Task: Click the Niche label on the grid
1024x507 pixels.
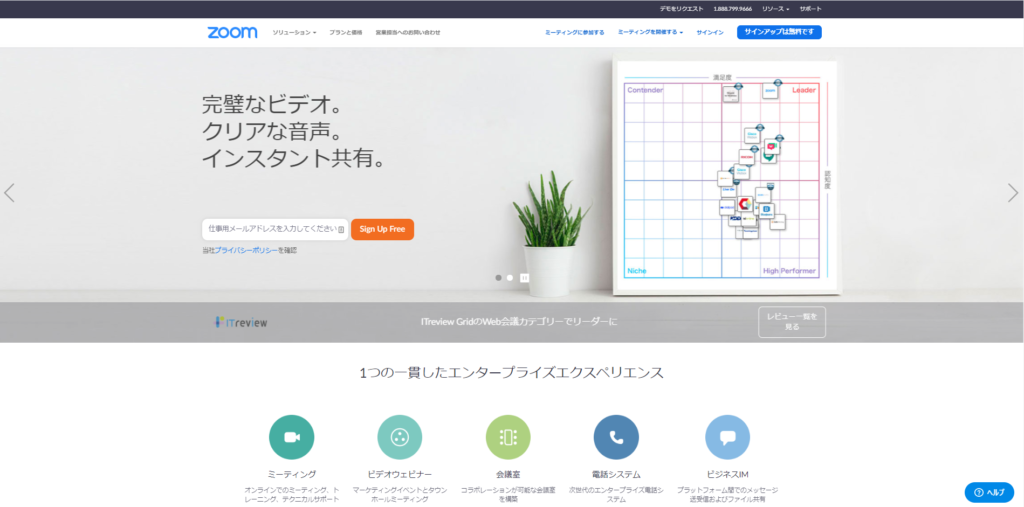Action: pos(637,270)
